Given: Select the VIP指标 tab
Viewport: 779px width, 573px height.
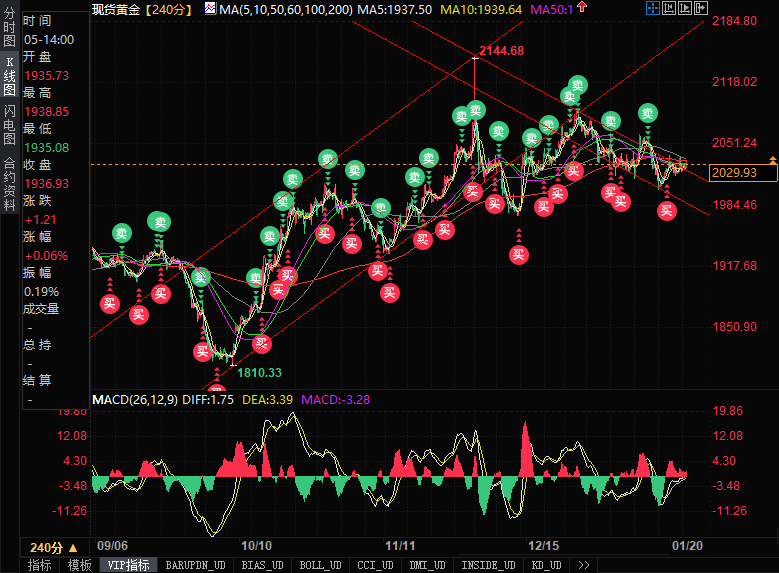Looking at the screenshot, I should pos(128,565).
